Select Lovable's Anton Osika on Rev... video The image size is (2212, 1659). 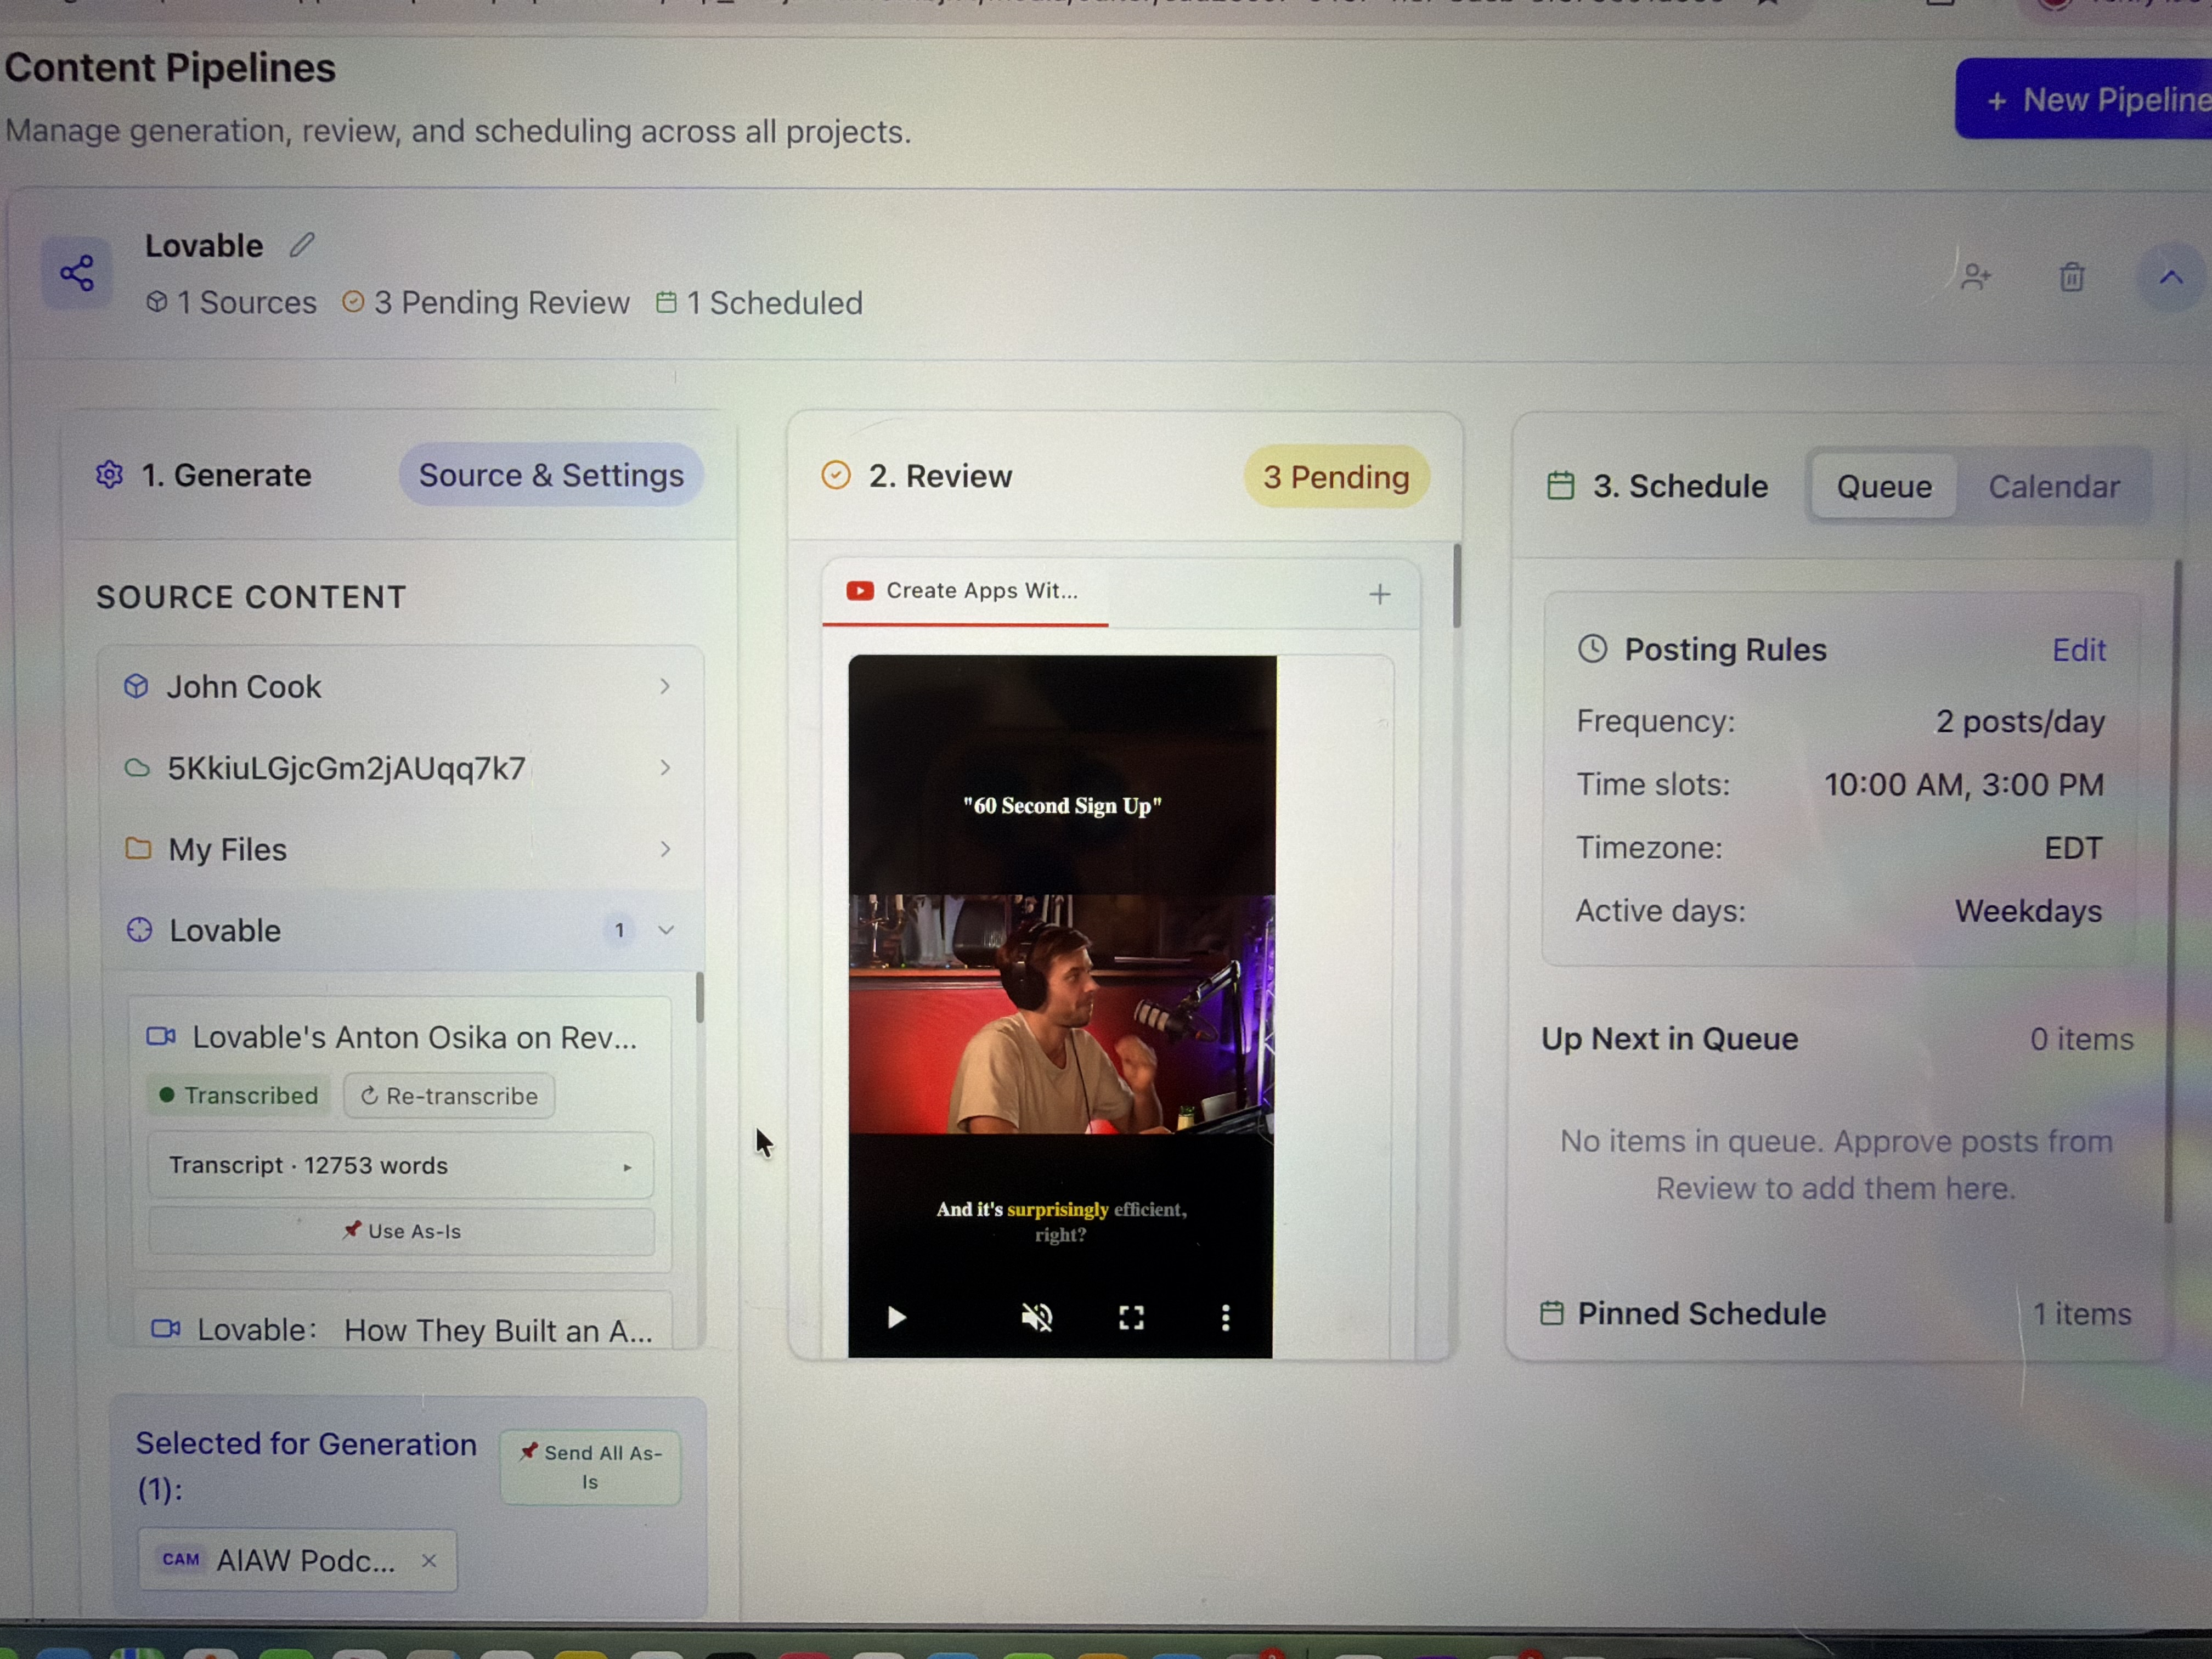point(414,1037)
